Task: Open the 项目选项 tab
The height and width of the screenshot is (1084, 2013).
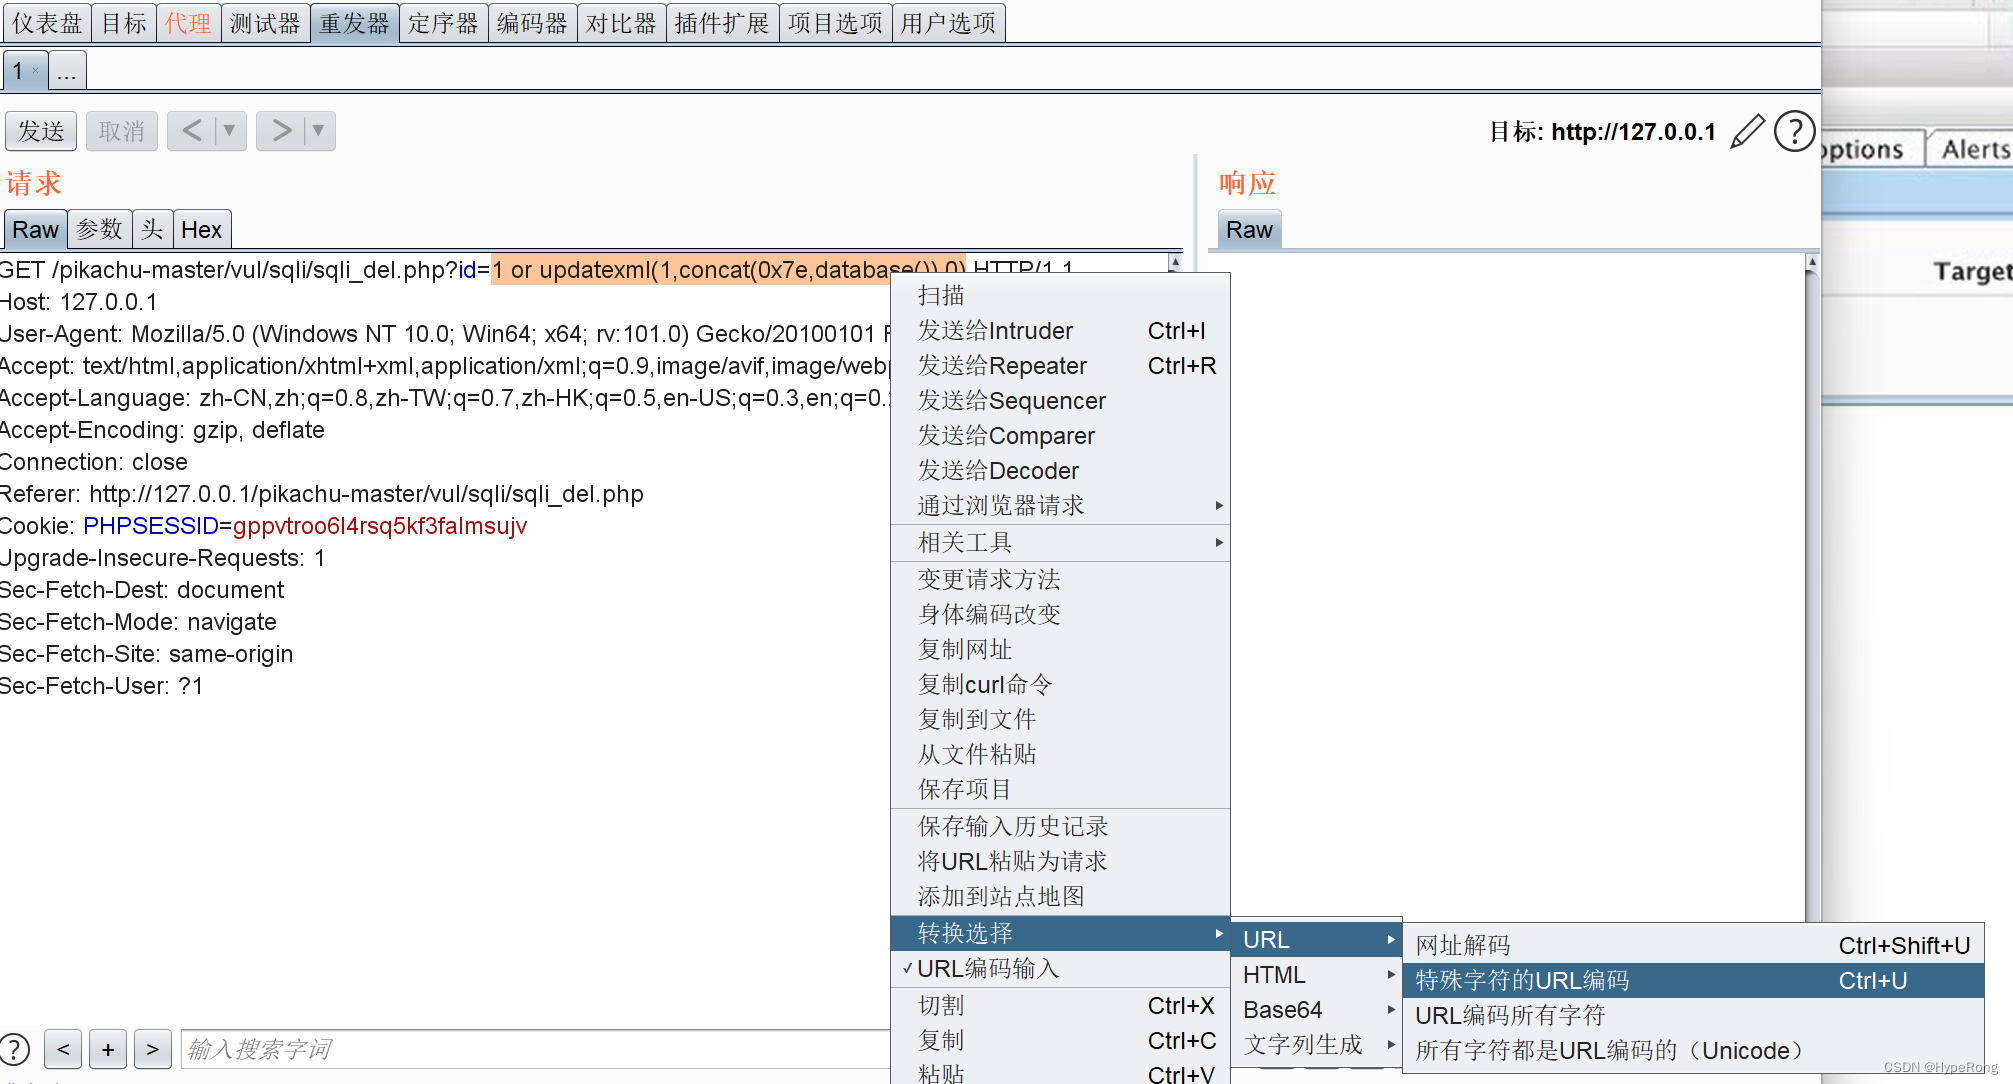Action: click(x=835, y=23)
